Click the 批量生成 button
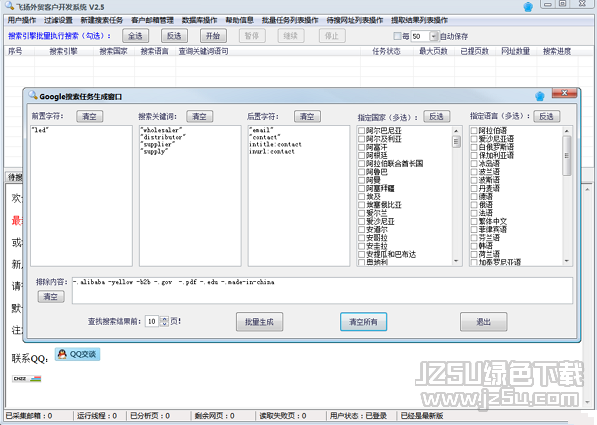The height and width of the screenshot is (425, 597). (x=259, y=322)
